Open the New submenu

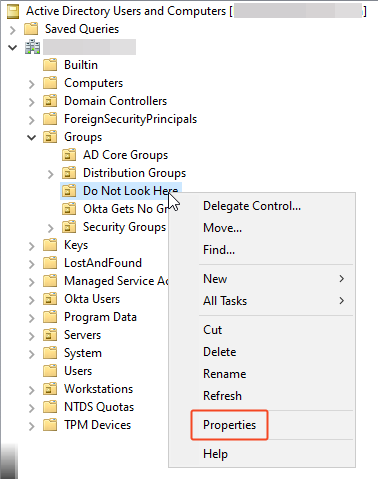point(262,279)
